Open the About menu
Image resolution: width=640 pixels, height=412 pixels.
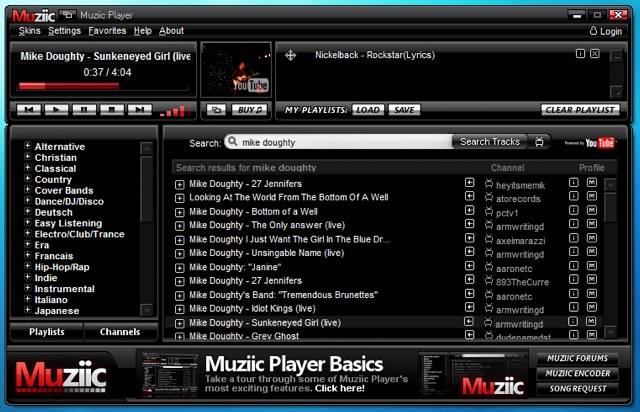click(x=171, y=31)
